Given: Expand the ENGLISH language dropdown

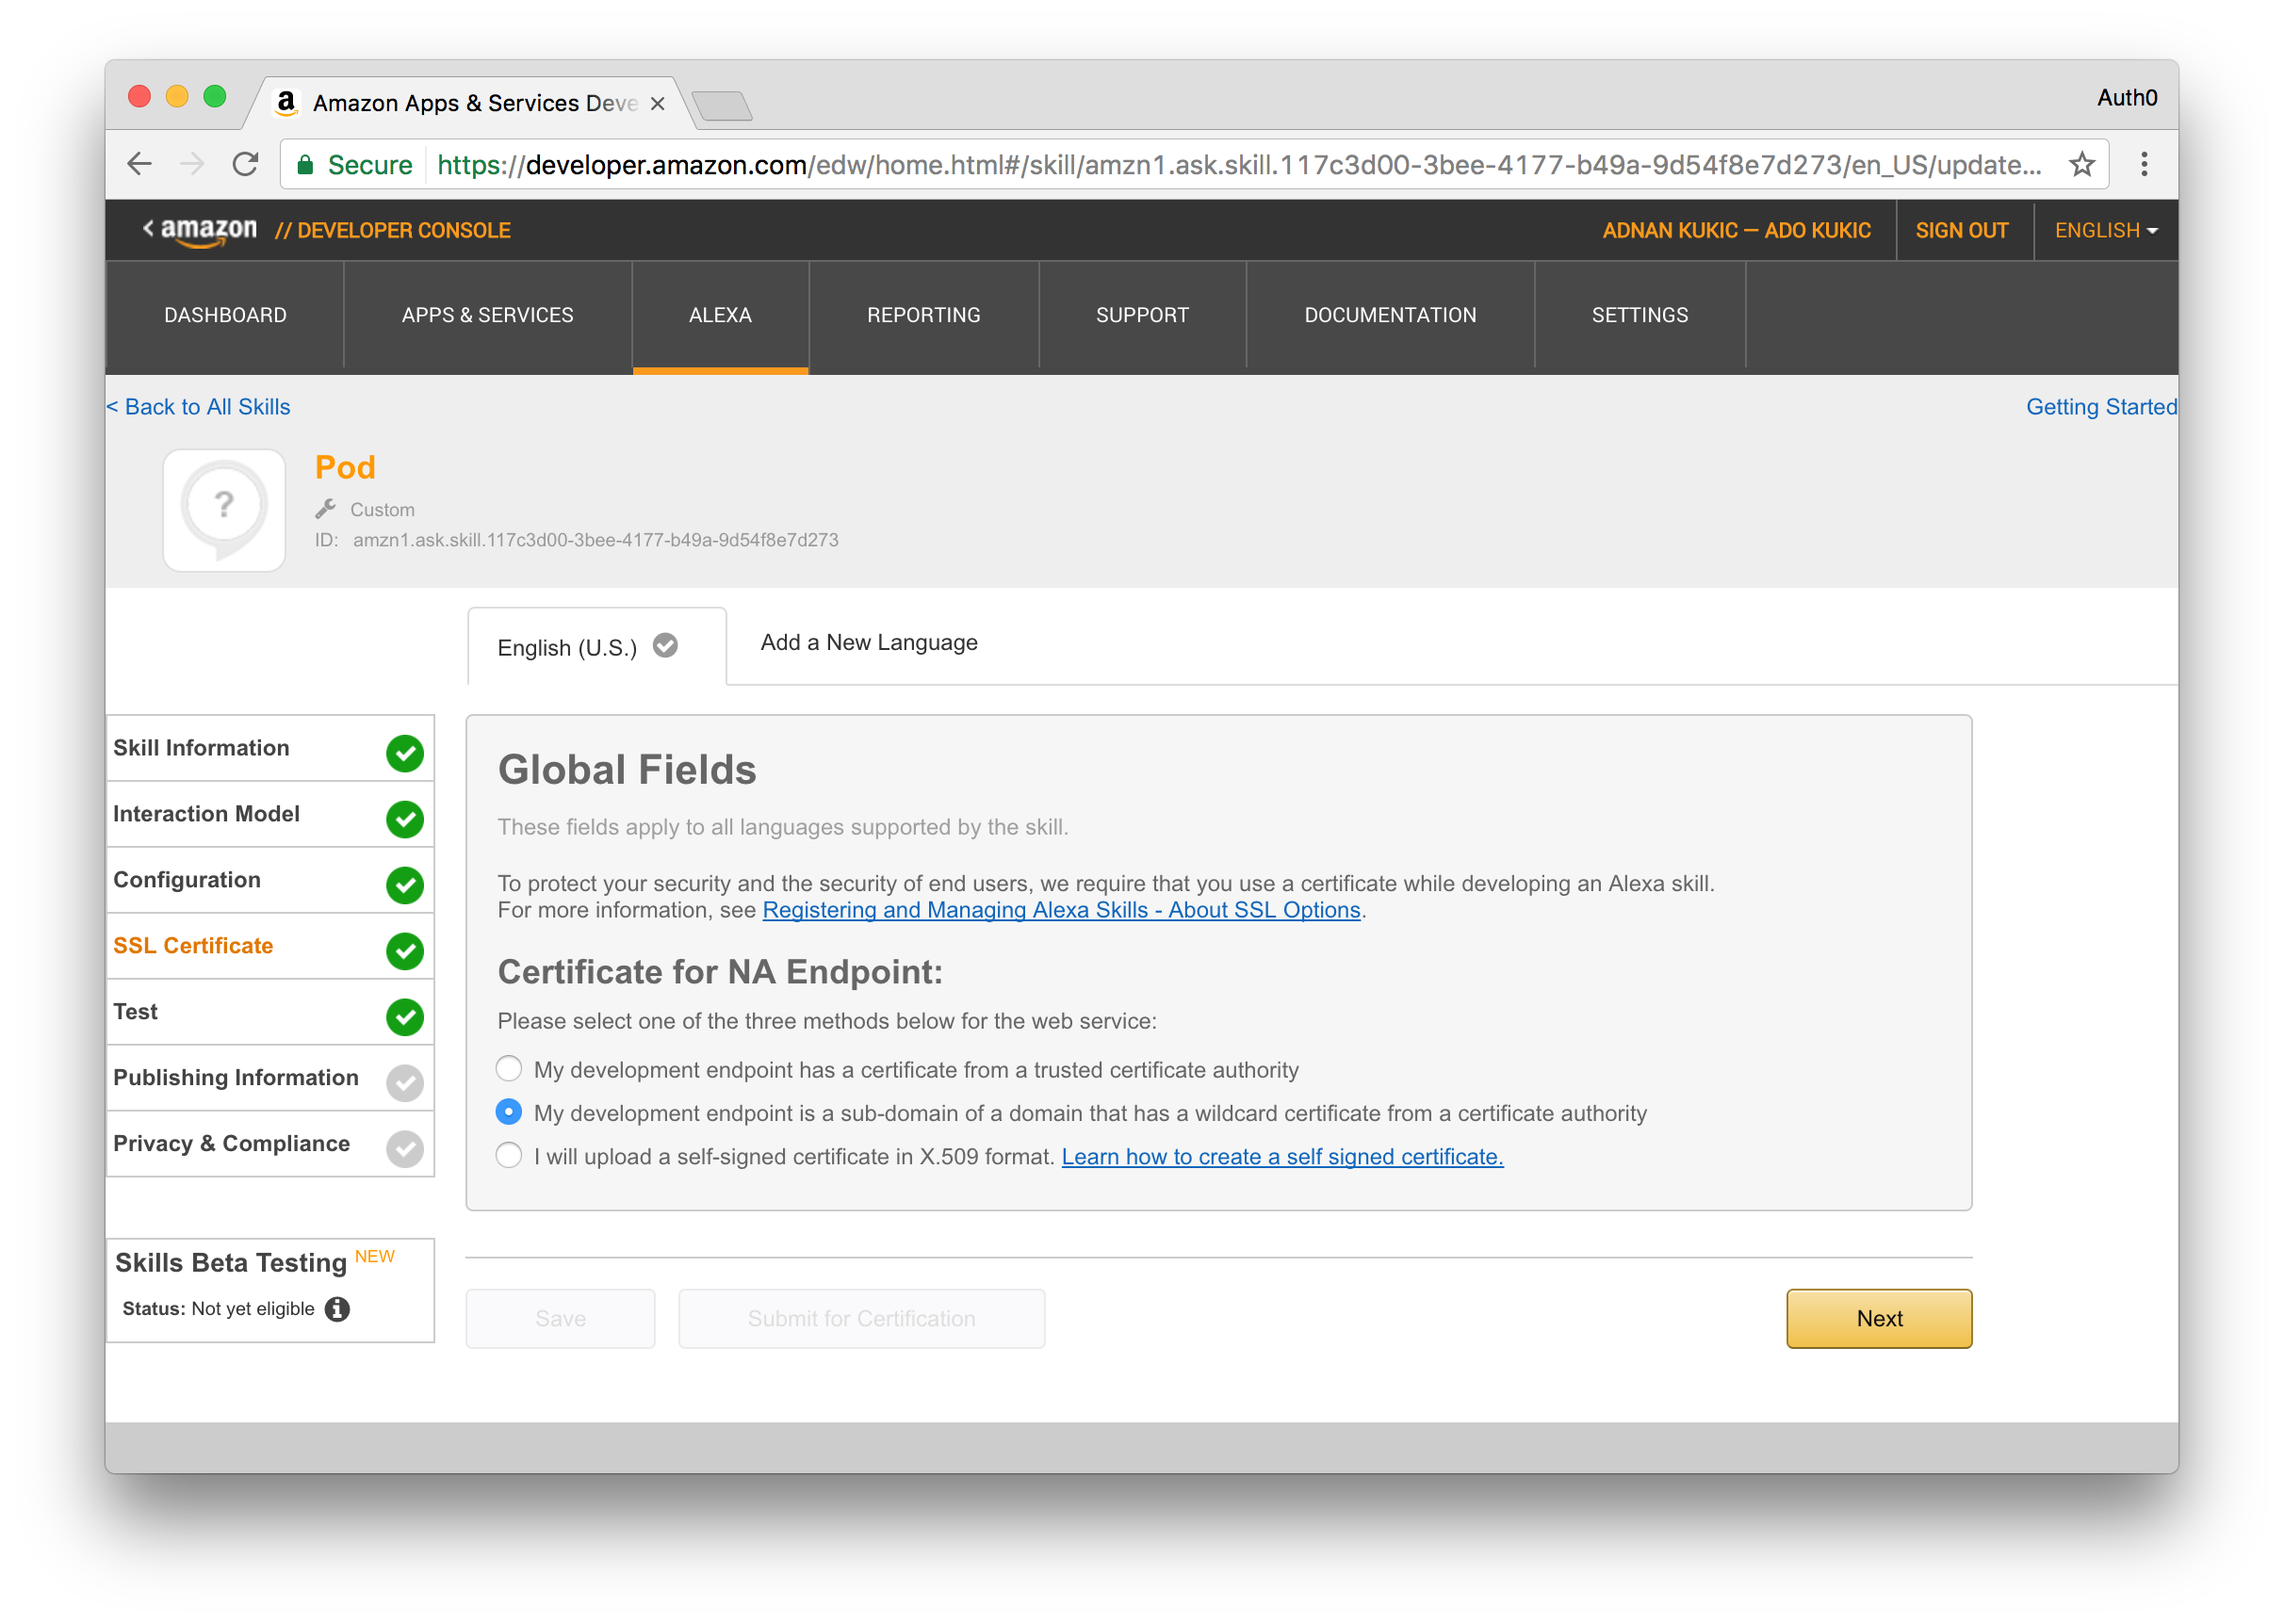Looking at the screenshot, I should tap(2105, 230).
